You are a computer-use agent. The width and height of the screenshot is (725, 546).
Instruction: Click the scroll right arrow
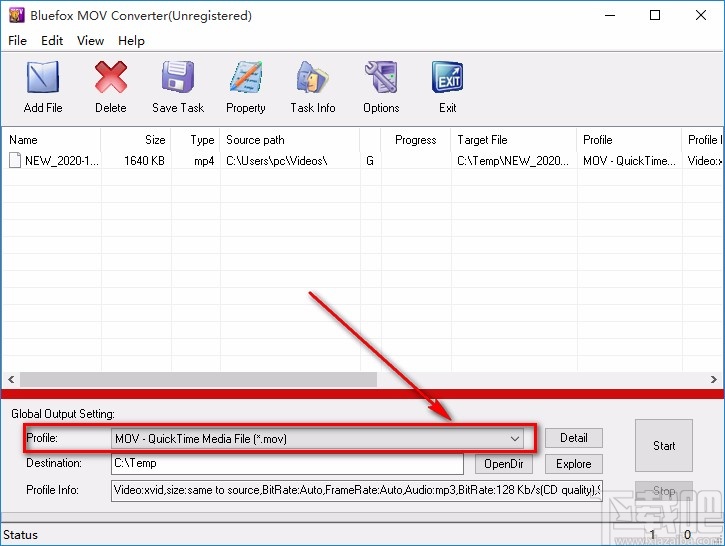(x=713, y=380)
